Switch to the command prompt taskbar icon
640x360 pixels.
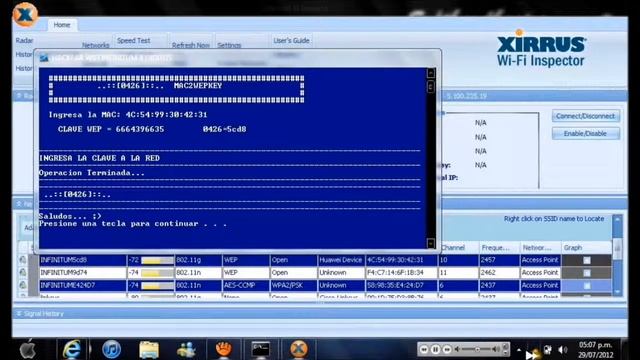[260, 350]
